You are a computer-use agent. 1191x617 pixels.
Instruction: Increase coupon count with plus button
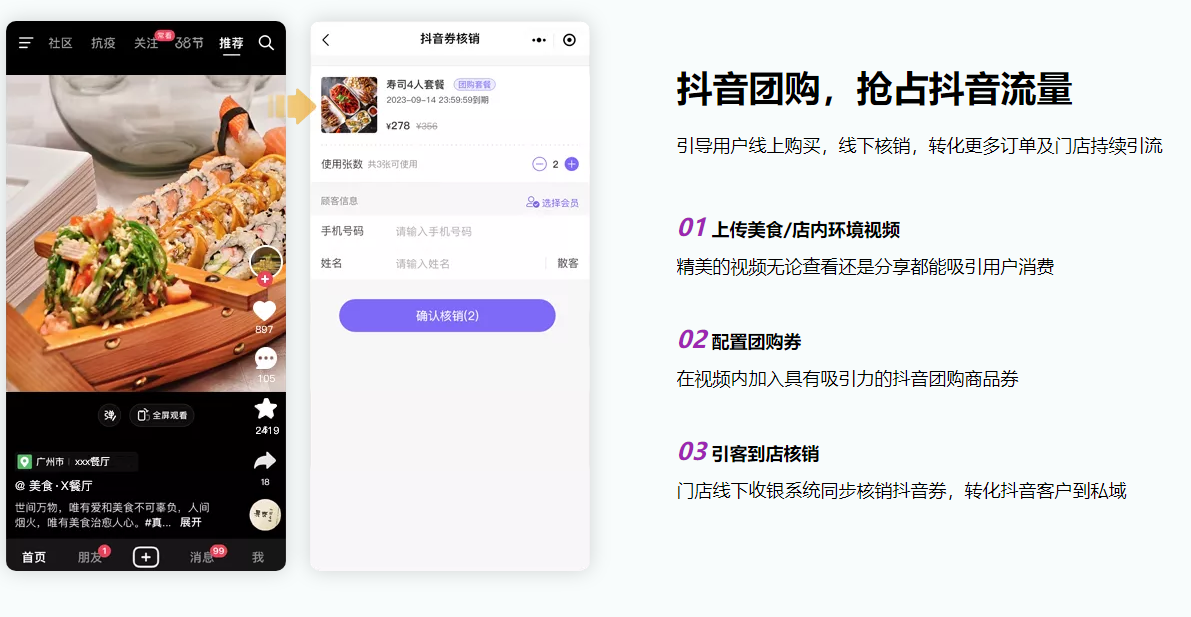[x=571, y=164]
